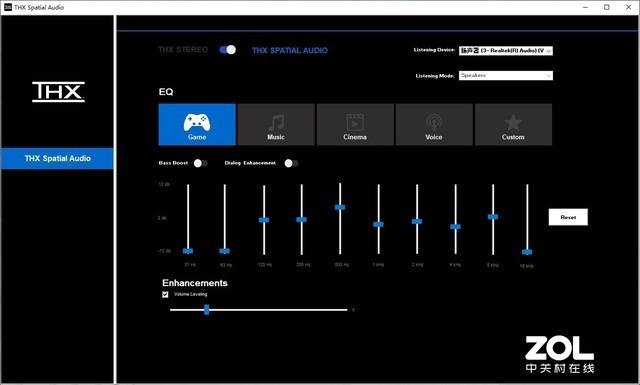
Task: Reset the EQ with Reset button
Action: click(x=568, y=217)
